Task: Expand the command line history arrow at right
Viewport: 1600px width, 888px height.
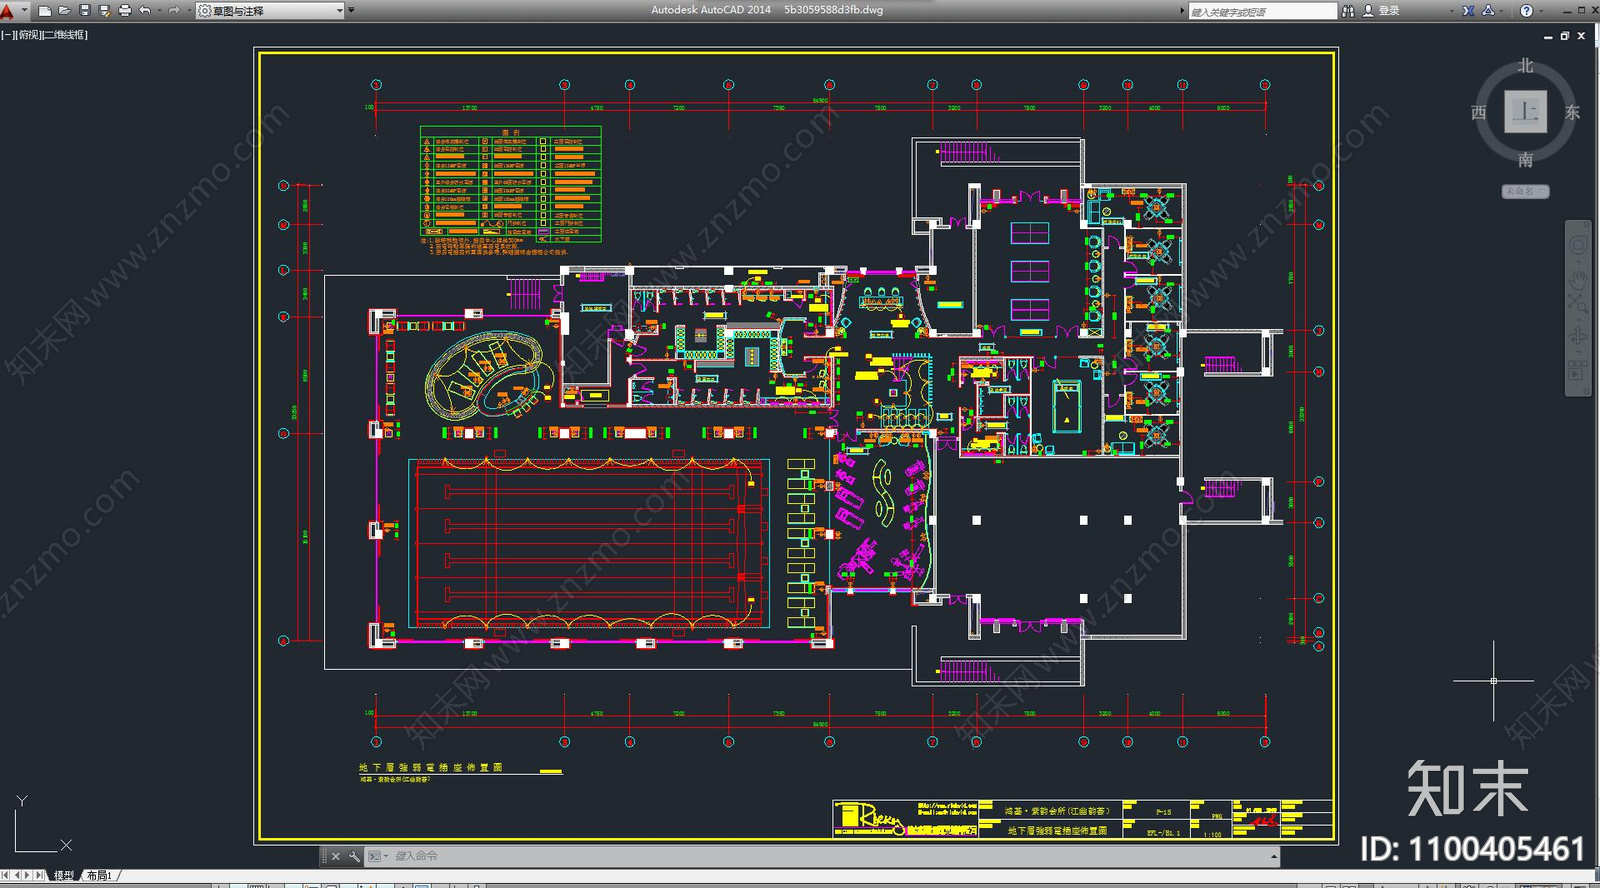Action: coord(1274,856)
